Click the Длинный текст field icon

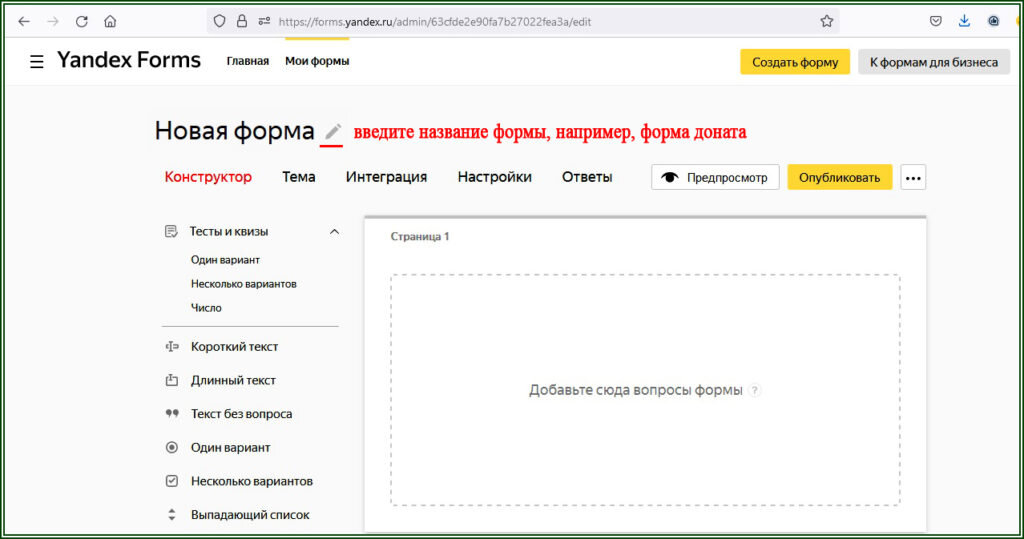coord(172,380)
